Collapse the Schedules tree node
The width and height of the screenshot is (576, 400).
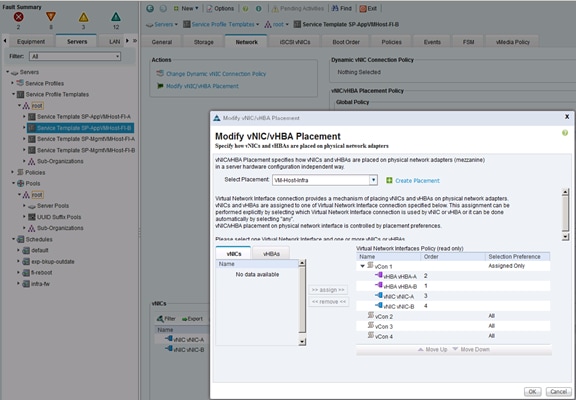13,239
